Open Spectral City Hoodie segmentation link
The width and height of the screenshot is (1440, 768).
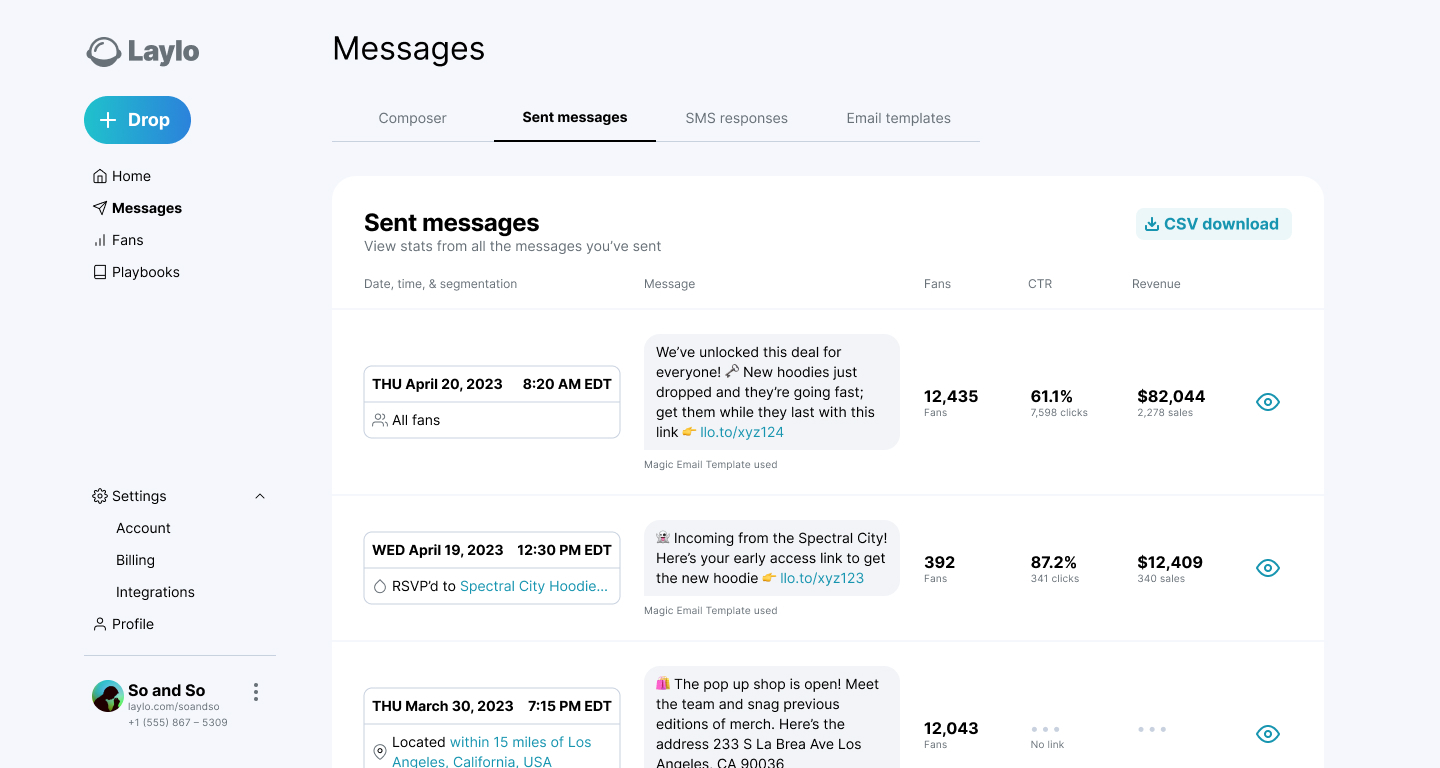tap(533, 586)
